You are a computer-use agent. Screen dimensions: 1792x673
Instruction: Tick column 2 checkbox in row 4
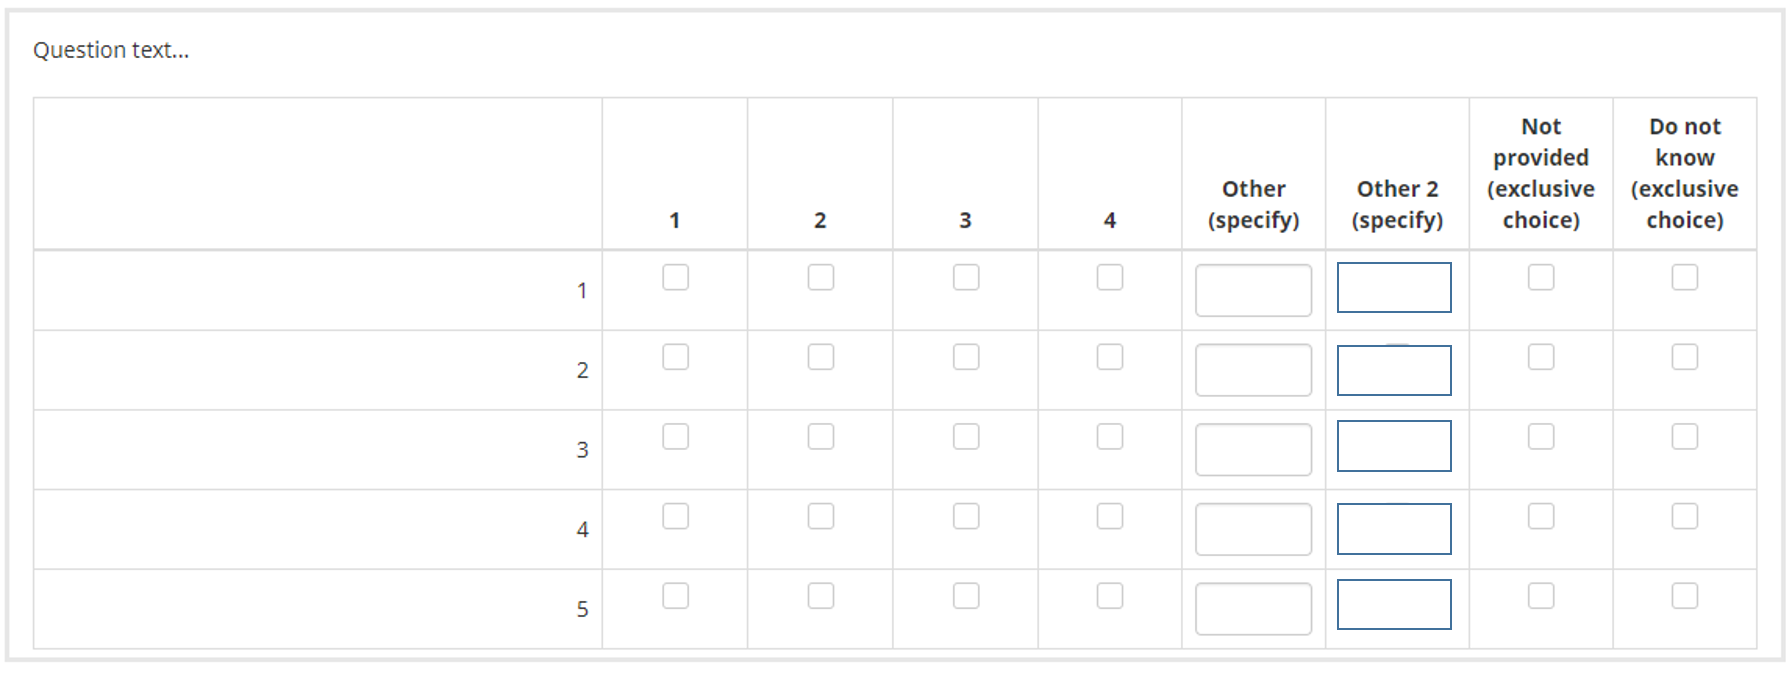pyautogui.click(x=821, y=516)
